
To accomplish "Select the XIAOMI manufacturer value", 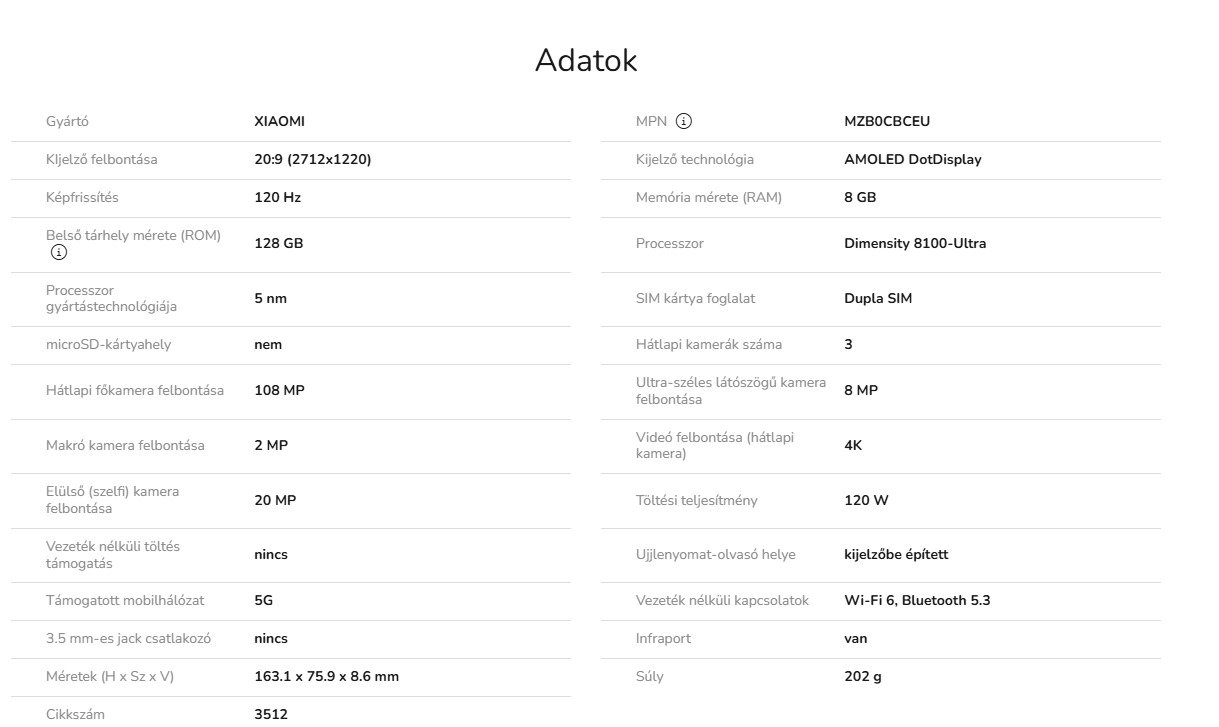I will click(279, 121).
